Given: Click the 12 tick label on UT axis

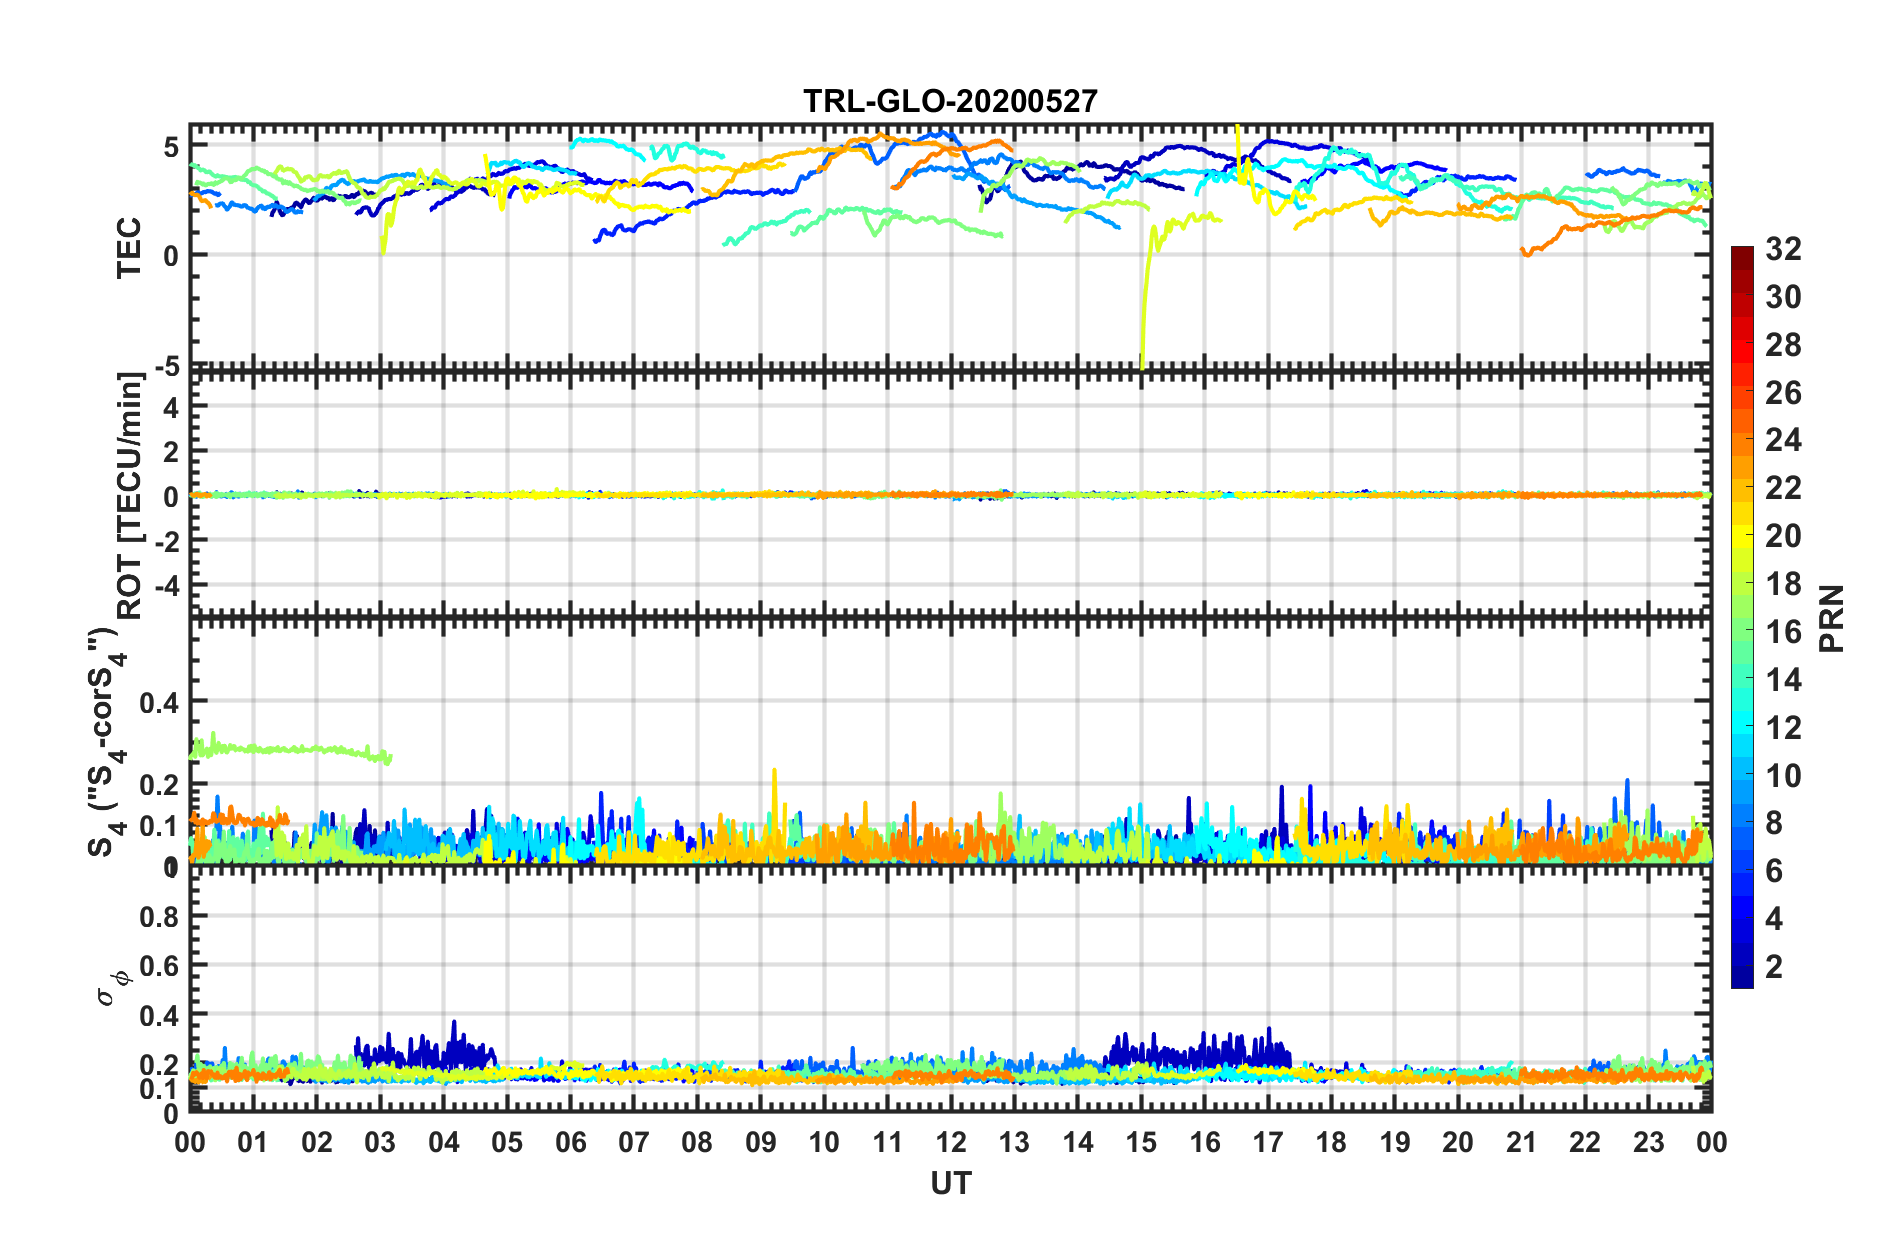Looking at the screenshot, I should (x=950, y=1142).
